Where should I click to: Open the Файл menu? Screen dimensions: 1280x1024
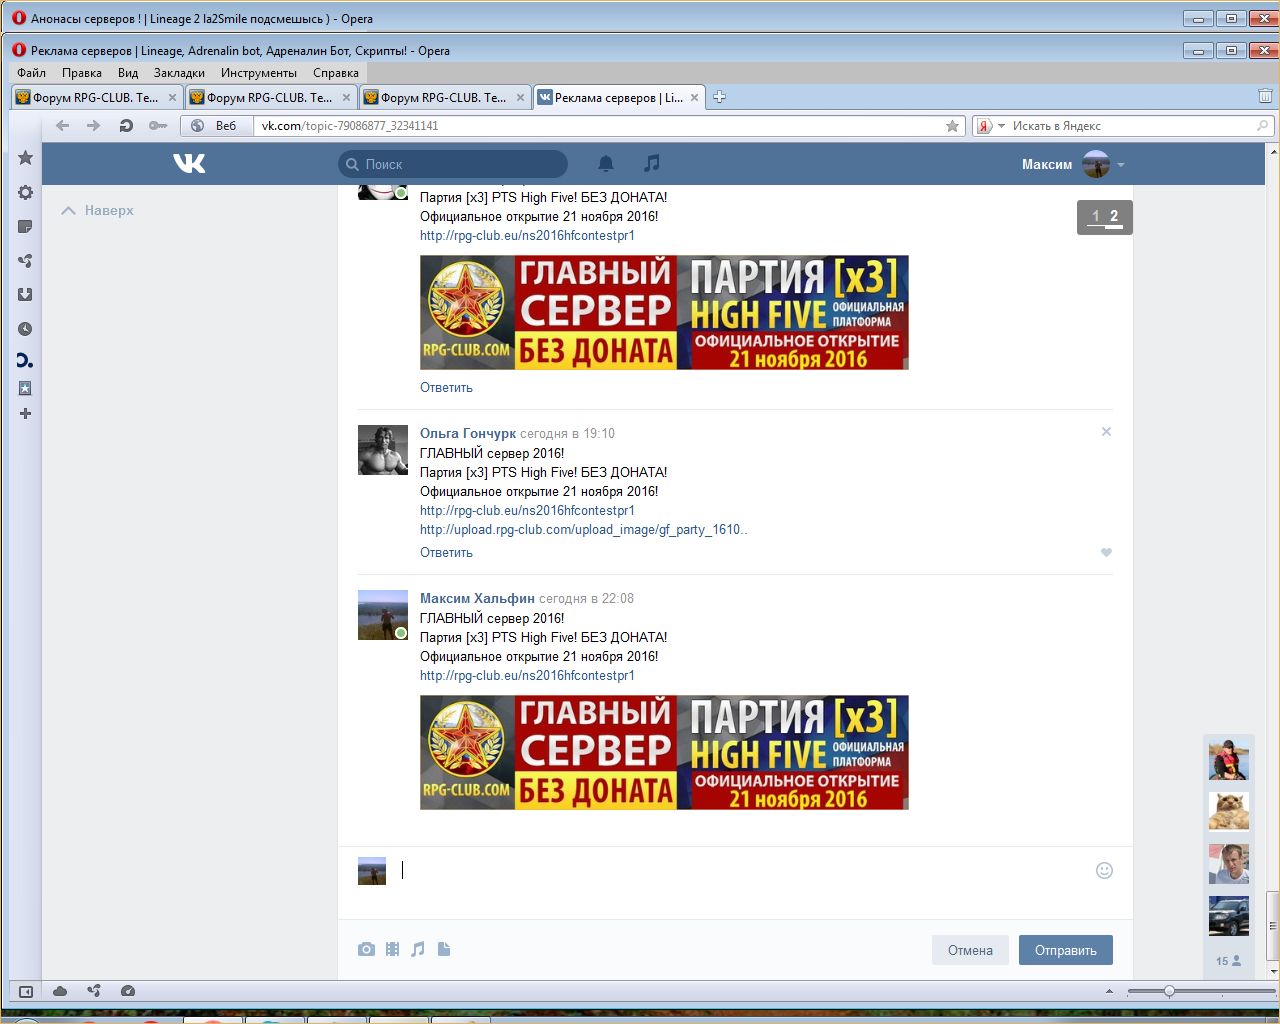click(x=31, y=73)
